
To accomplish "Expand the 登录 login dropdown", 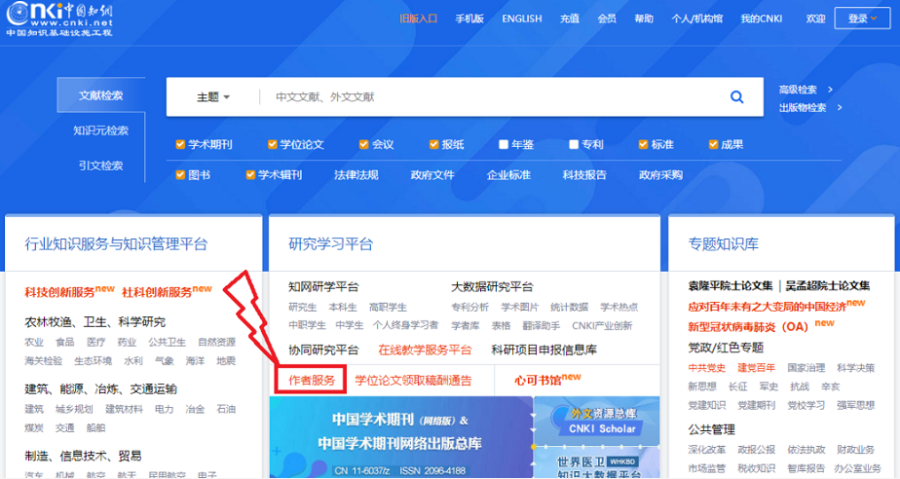I will (x=862, y=18).
